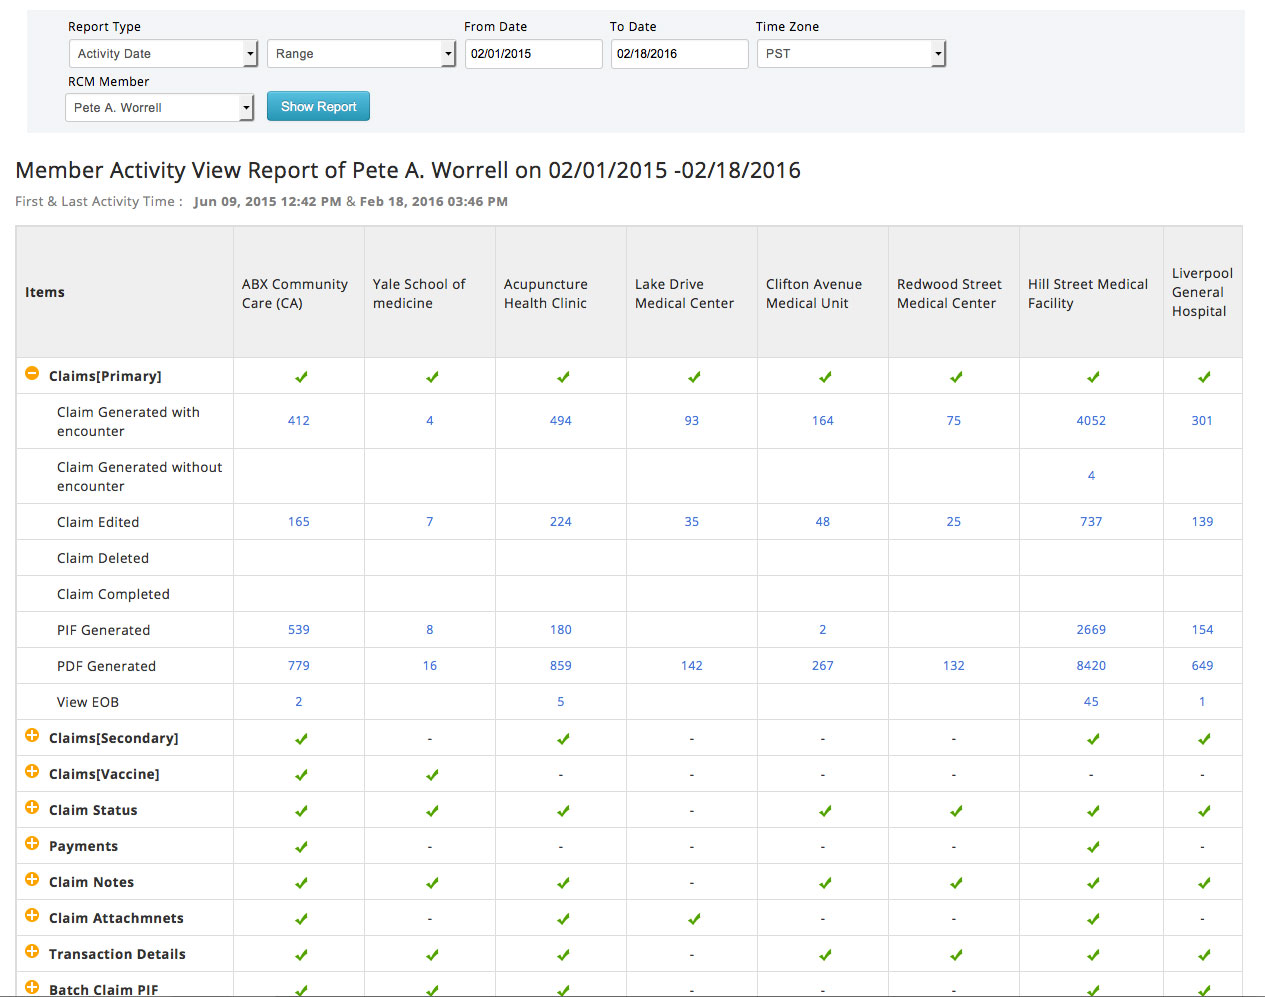Image resolution: width=1265 pixels, height=997 pixels.
Task: Click Payments checkmark under Hill Street Medical
Action: click(1093, 847)
